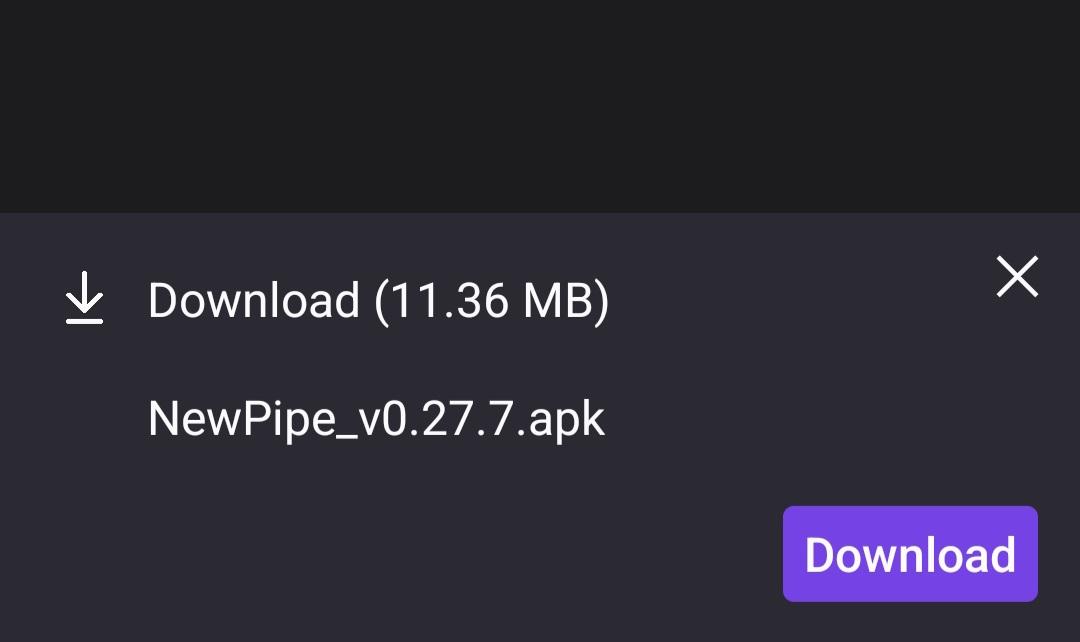Close the download prompt with the X
This screenshot has width=1080, height=642.
tap(1017, 277)
